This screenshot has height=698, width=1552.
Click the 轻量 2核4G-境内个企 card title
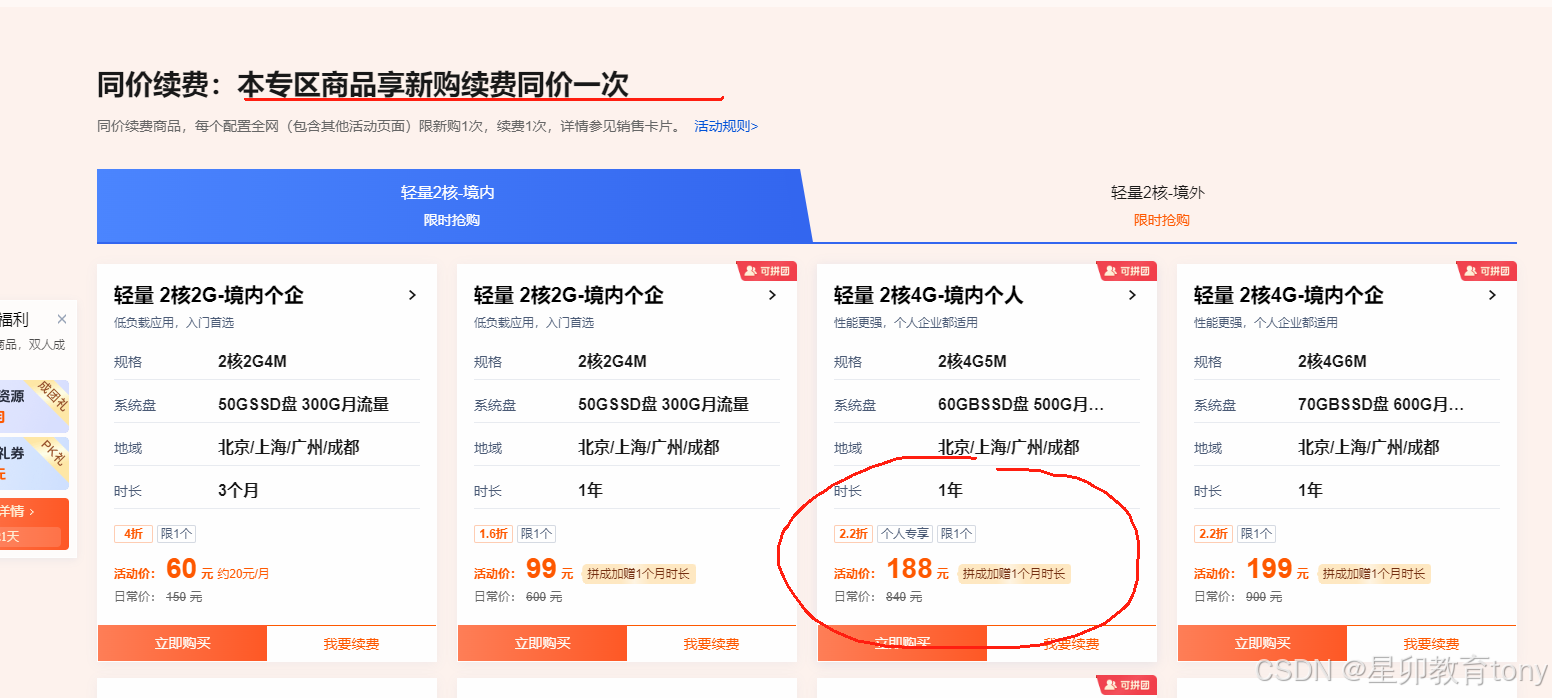(1289, 295)
